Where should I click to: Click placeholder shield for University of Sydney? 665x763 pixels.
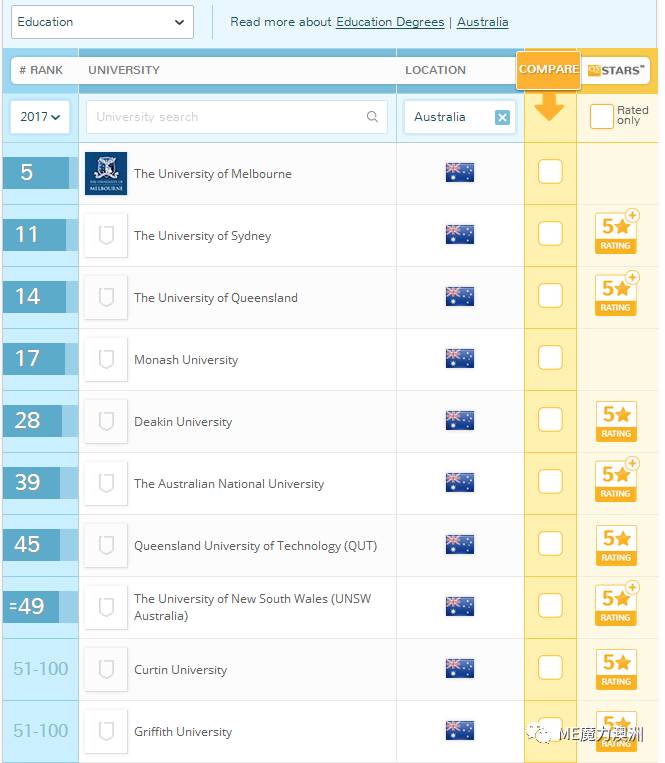pos(106,235)
